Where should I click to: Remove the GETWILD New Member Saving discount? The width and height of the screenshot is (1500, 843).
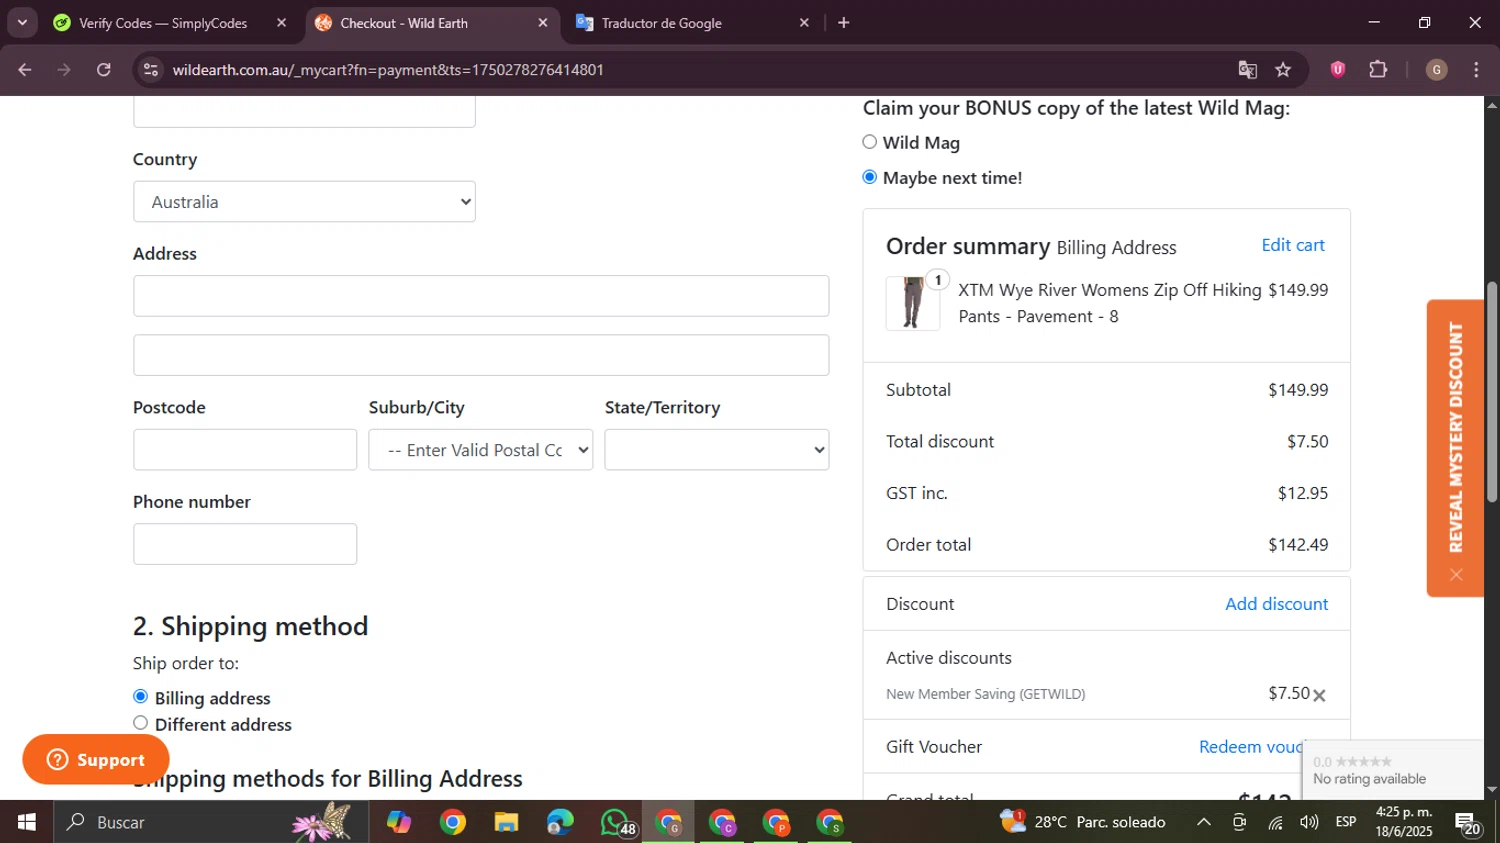(x=1319, y=695)
